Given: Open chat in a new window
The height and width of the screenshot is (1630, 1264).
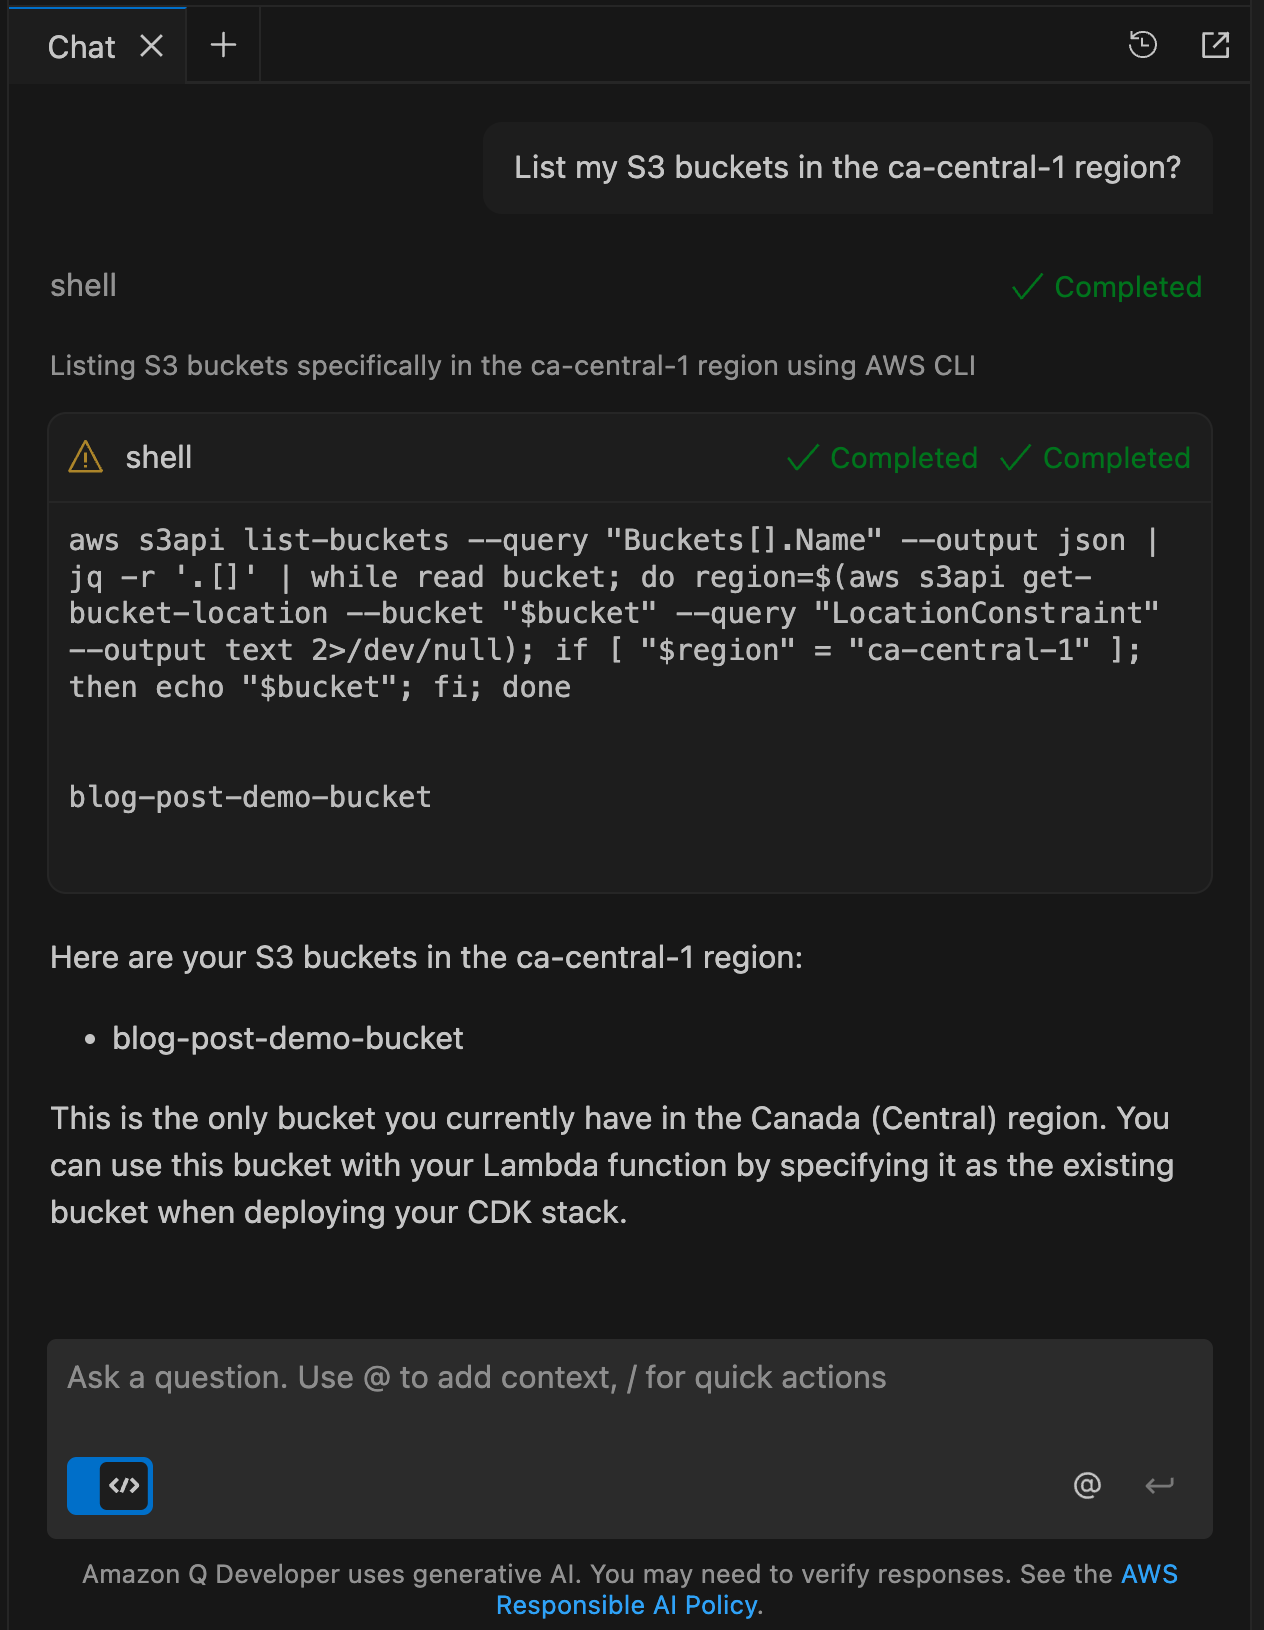Looking at the screenshot, I should coord(1215,45).
